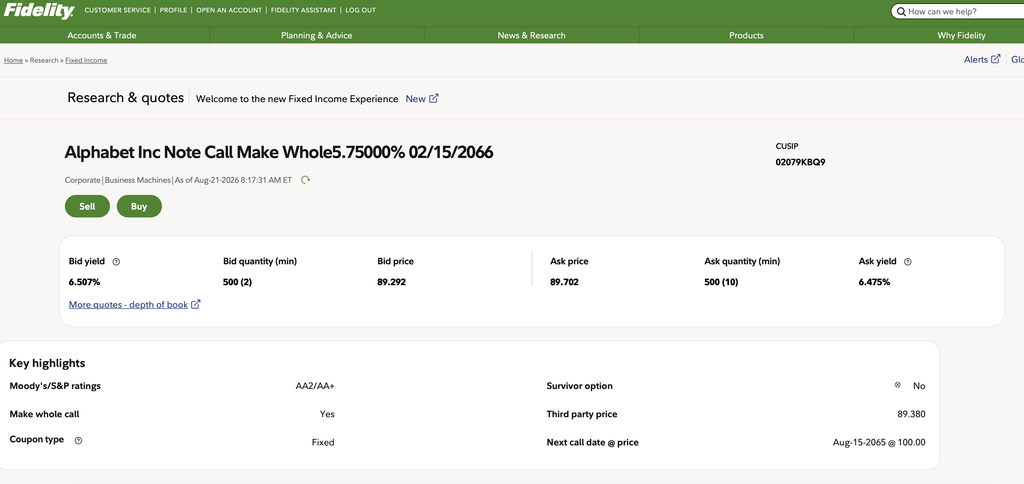This screenshot has width=1024, height=484.
Task: Click the Research breadcrumb text
Action: [44, 60]
